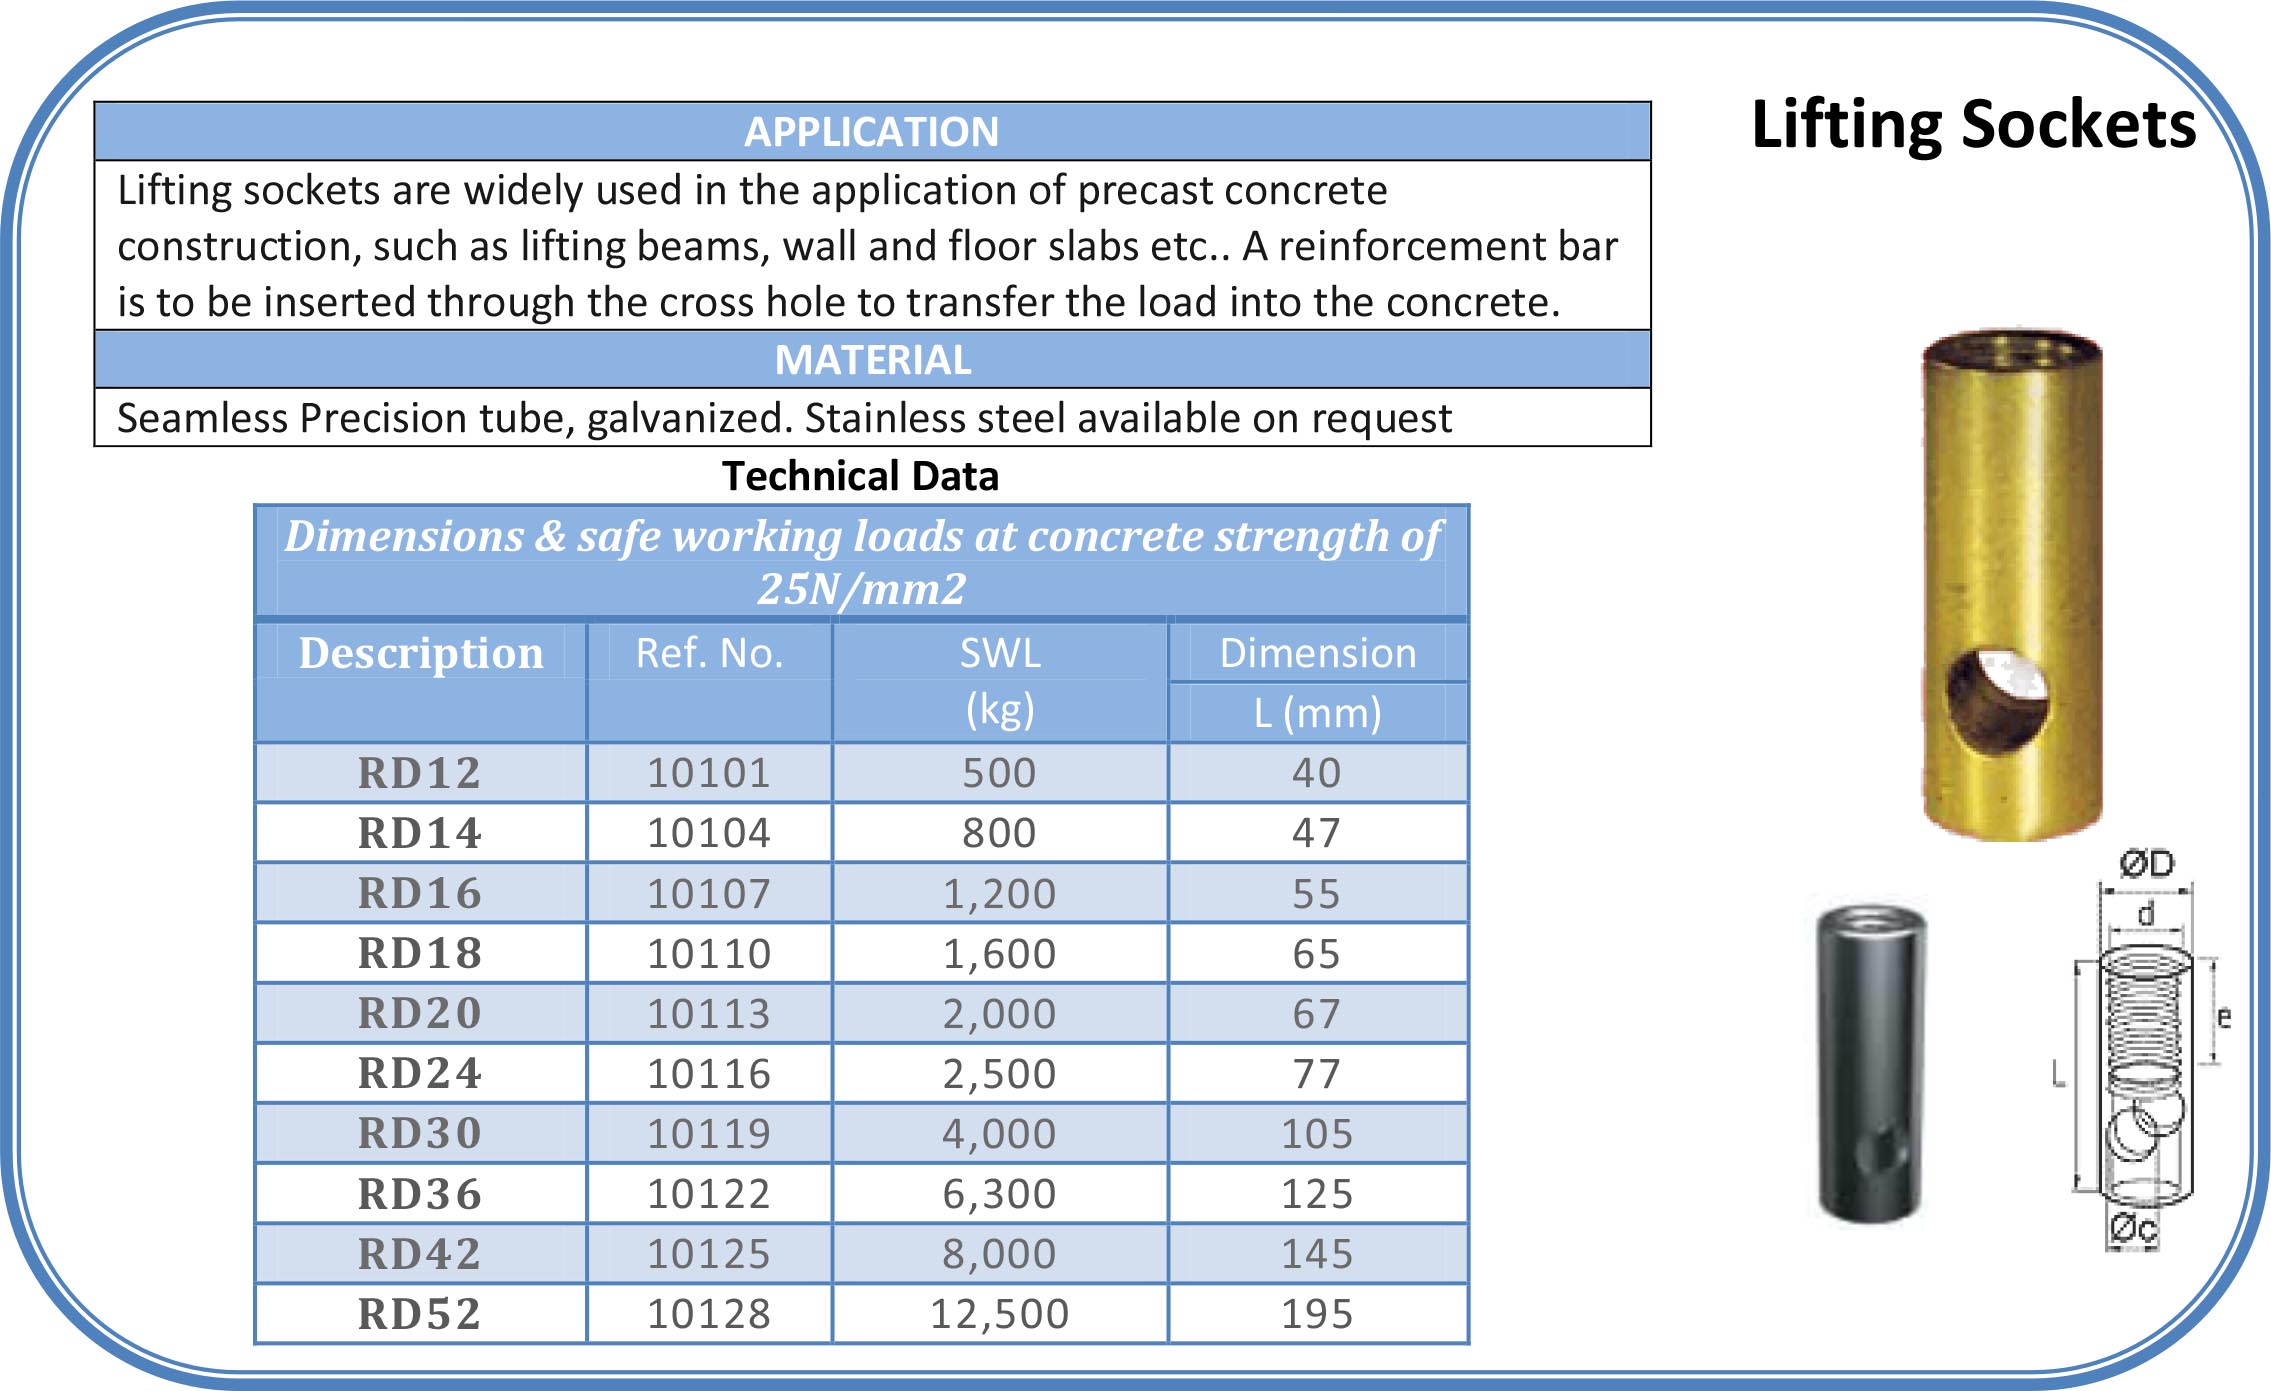2271x1391 pixels.
Task: Click the 'RD14' description cell
Action: pos(420,833)
